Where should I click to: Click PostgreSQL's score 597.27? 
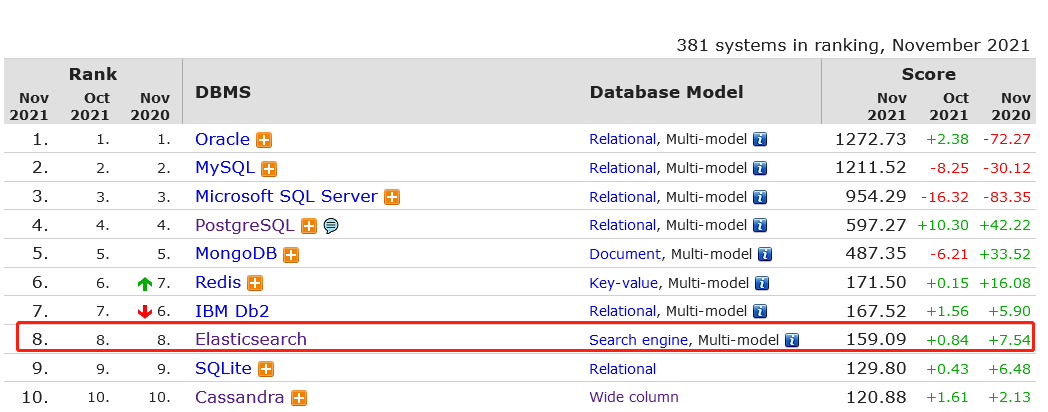(877, 225)
